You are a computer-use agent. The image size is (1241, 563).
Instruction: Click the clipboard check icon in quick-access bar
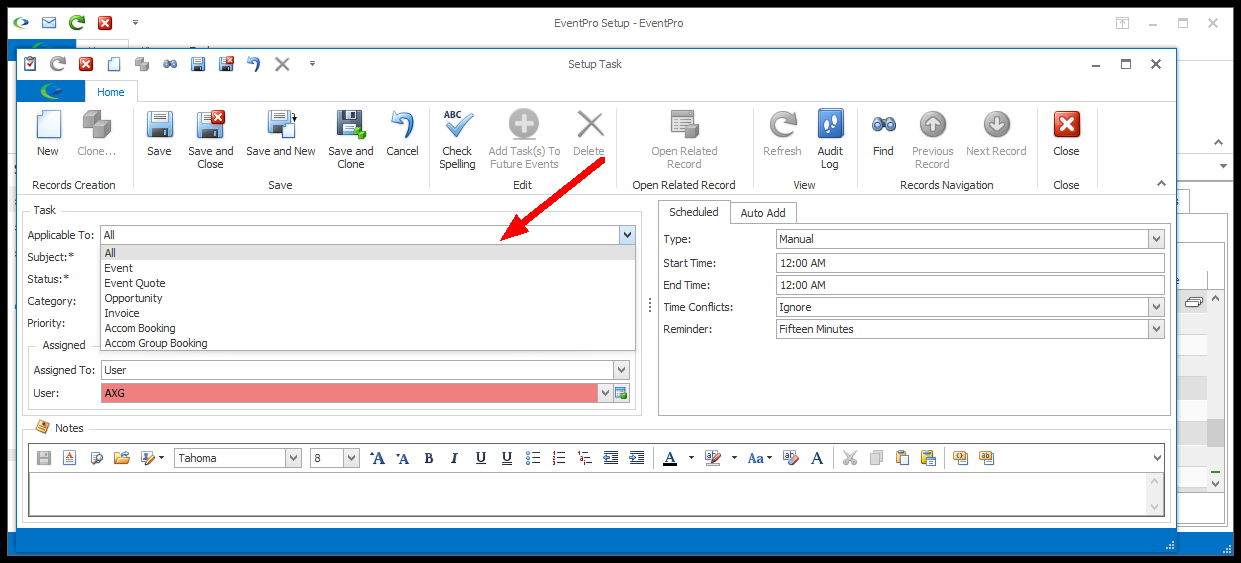30,63
